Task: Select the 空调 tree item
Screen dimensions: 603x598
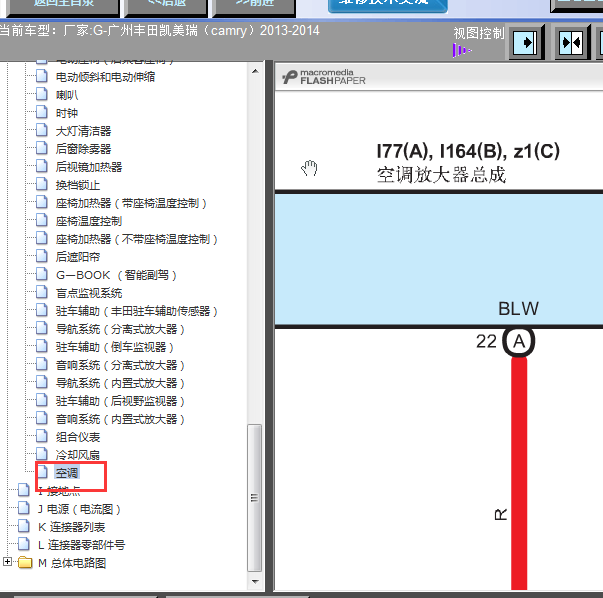Action: coord(67,473)
